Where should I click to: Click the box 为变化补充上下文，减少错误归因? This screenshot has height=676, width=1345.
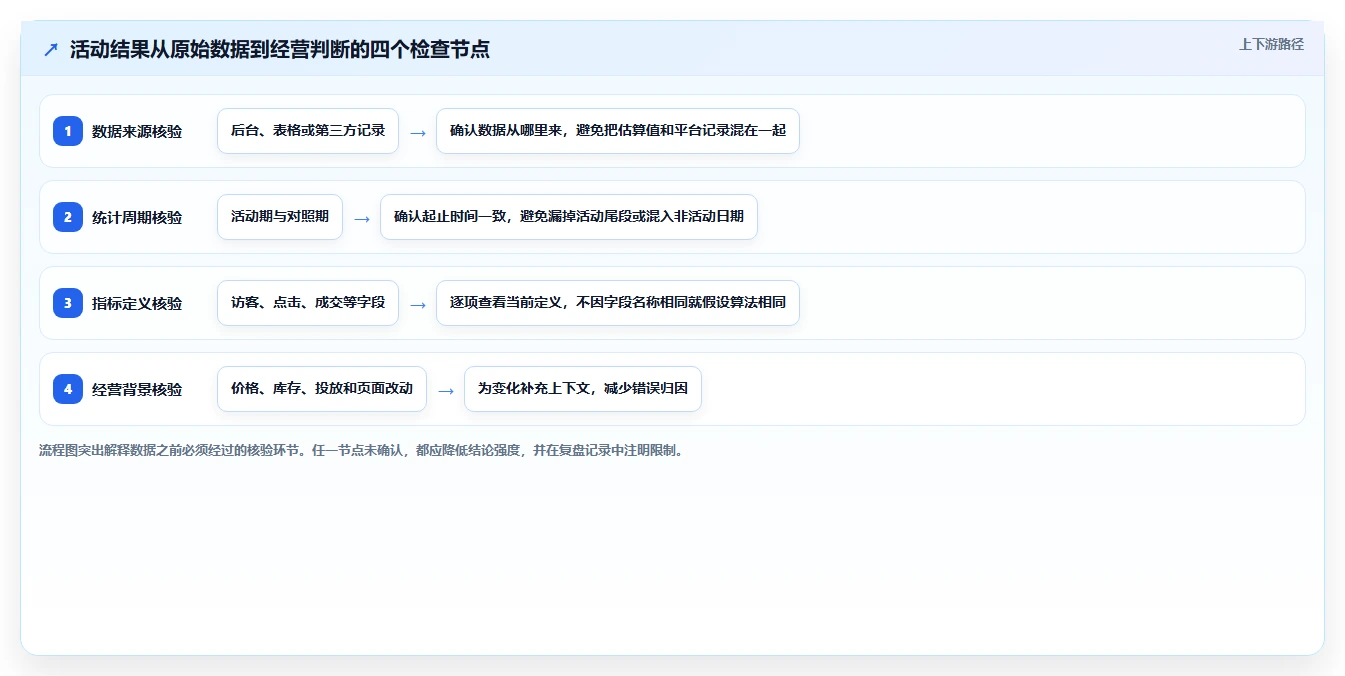583,389
